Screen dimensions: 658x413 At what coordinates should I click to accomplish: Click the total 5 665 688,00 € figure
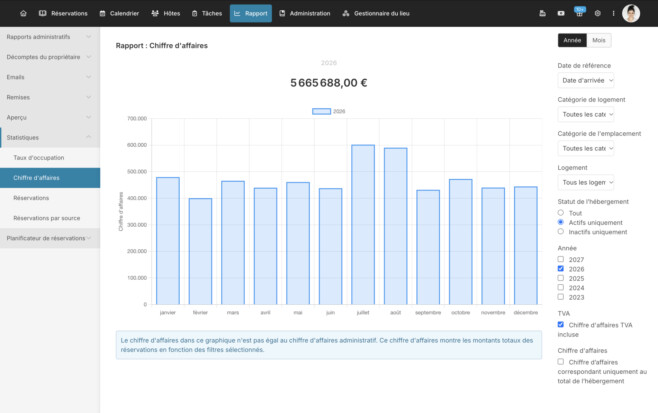329,83
